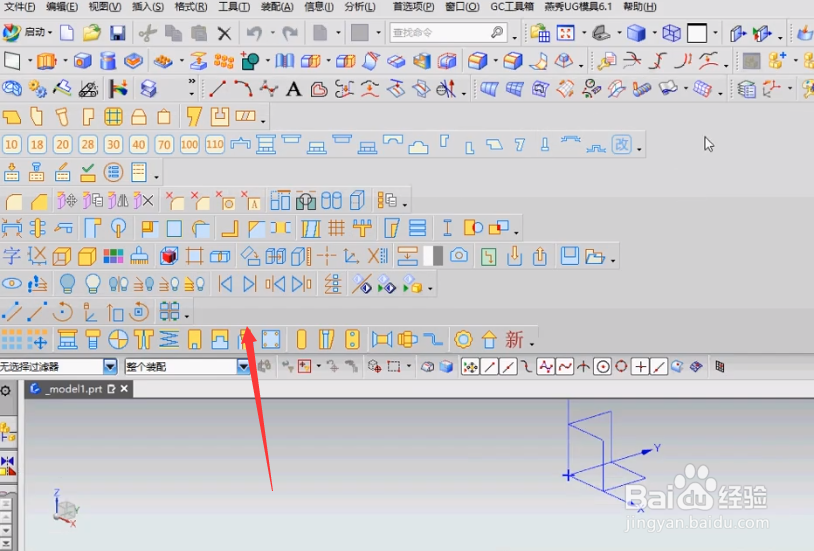
Task: Click the 新 button in mold toolbar
Action: point(514,340)
